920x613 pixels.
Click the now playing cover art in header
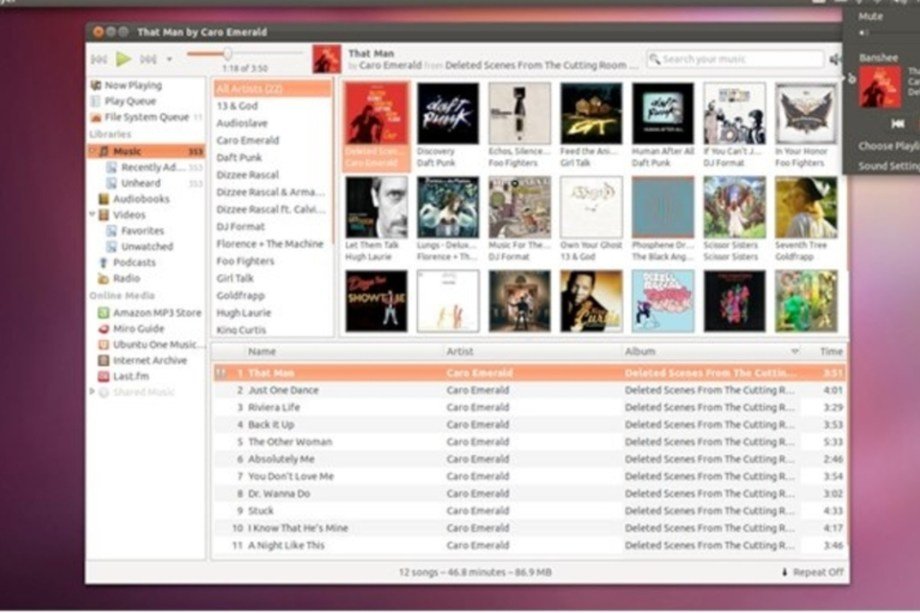pyautogui.click(x=326, y=59)
